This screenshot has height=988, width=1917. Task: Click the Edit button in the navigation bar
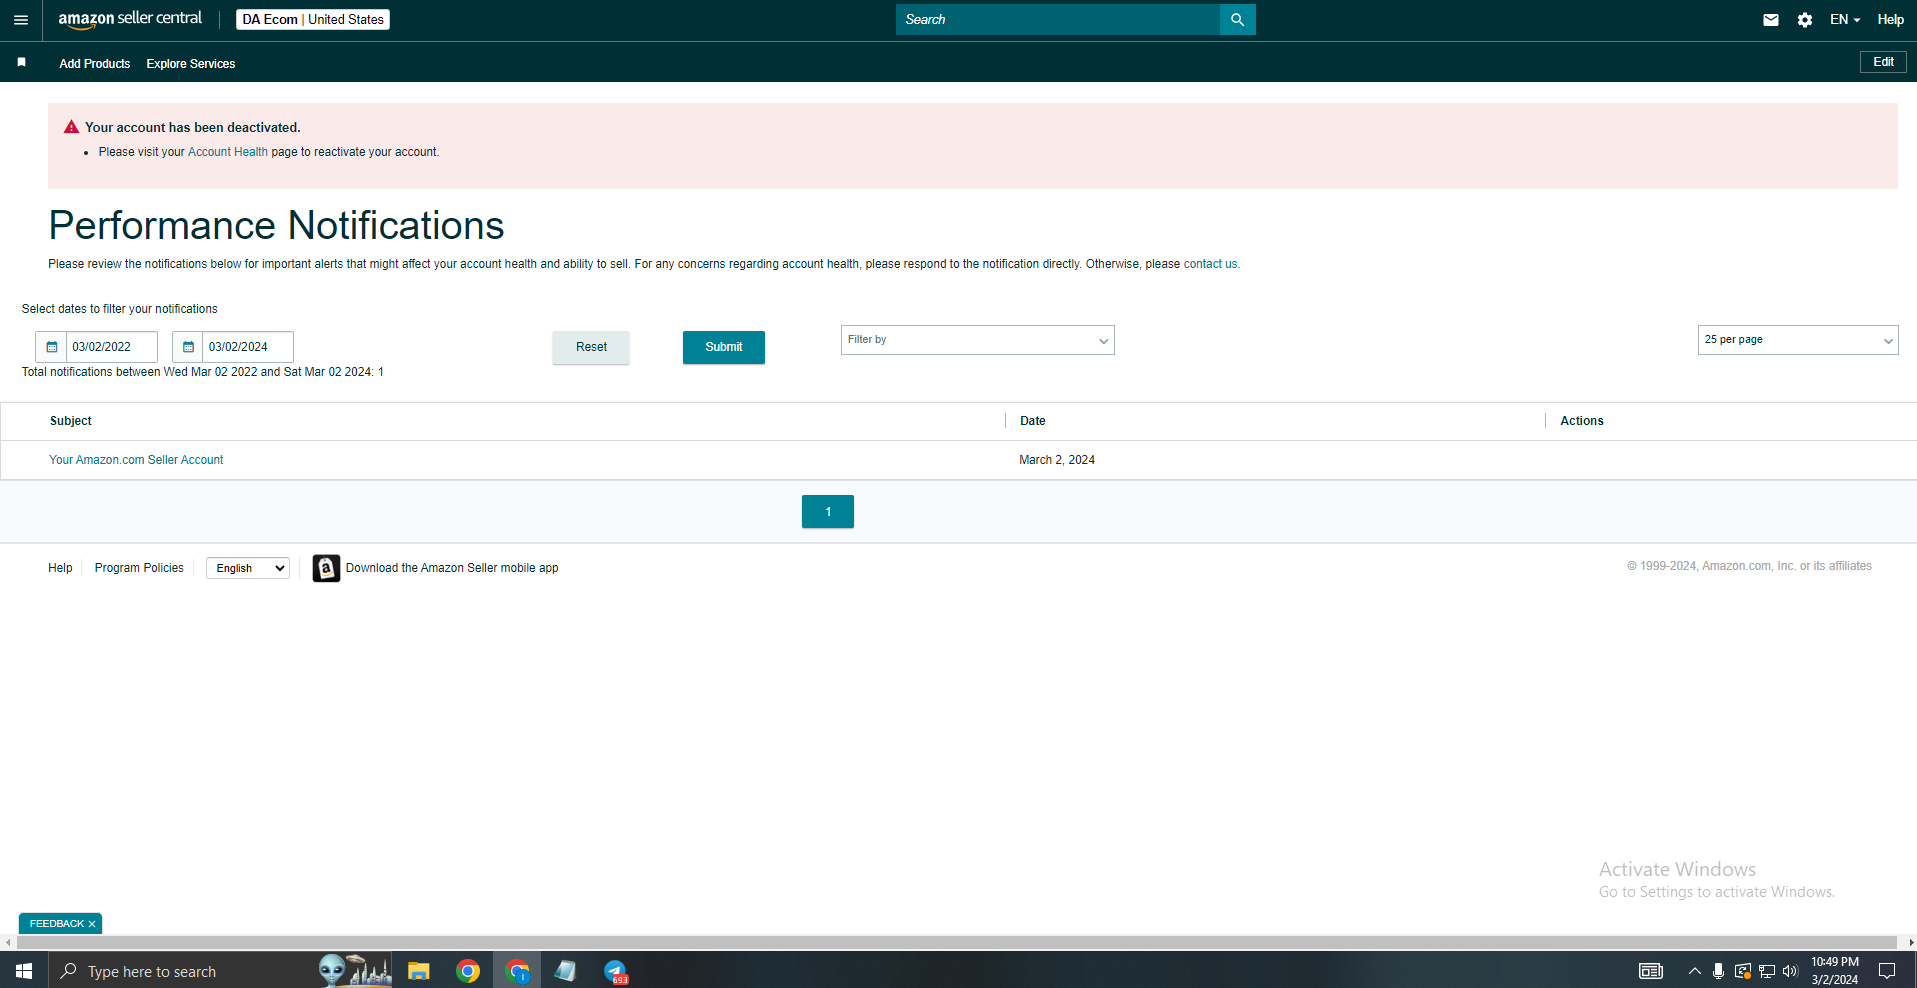[x=1883, y=62]
